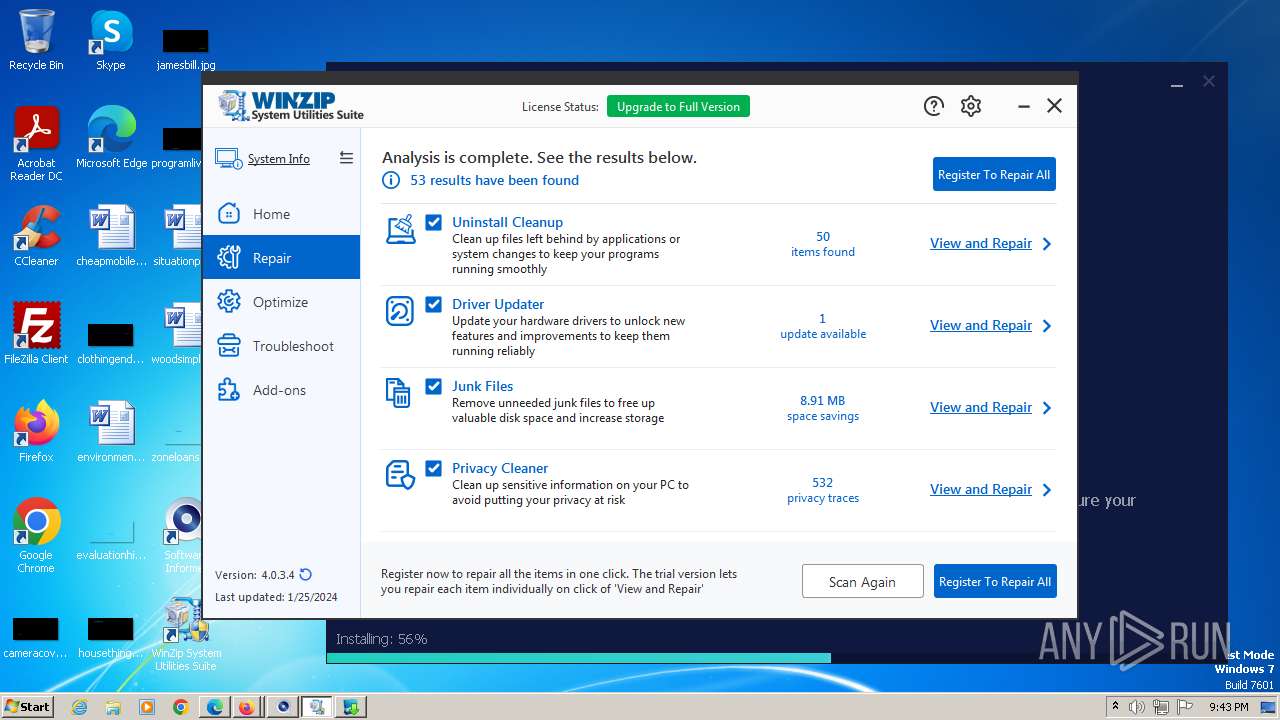View and Repair Junk Files
Image resolution: width=1280 pixels, height=720 pixels.
981,408
